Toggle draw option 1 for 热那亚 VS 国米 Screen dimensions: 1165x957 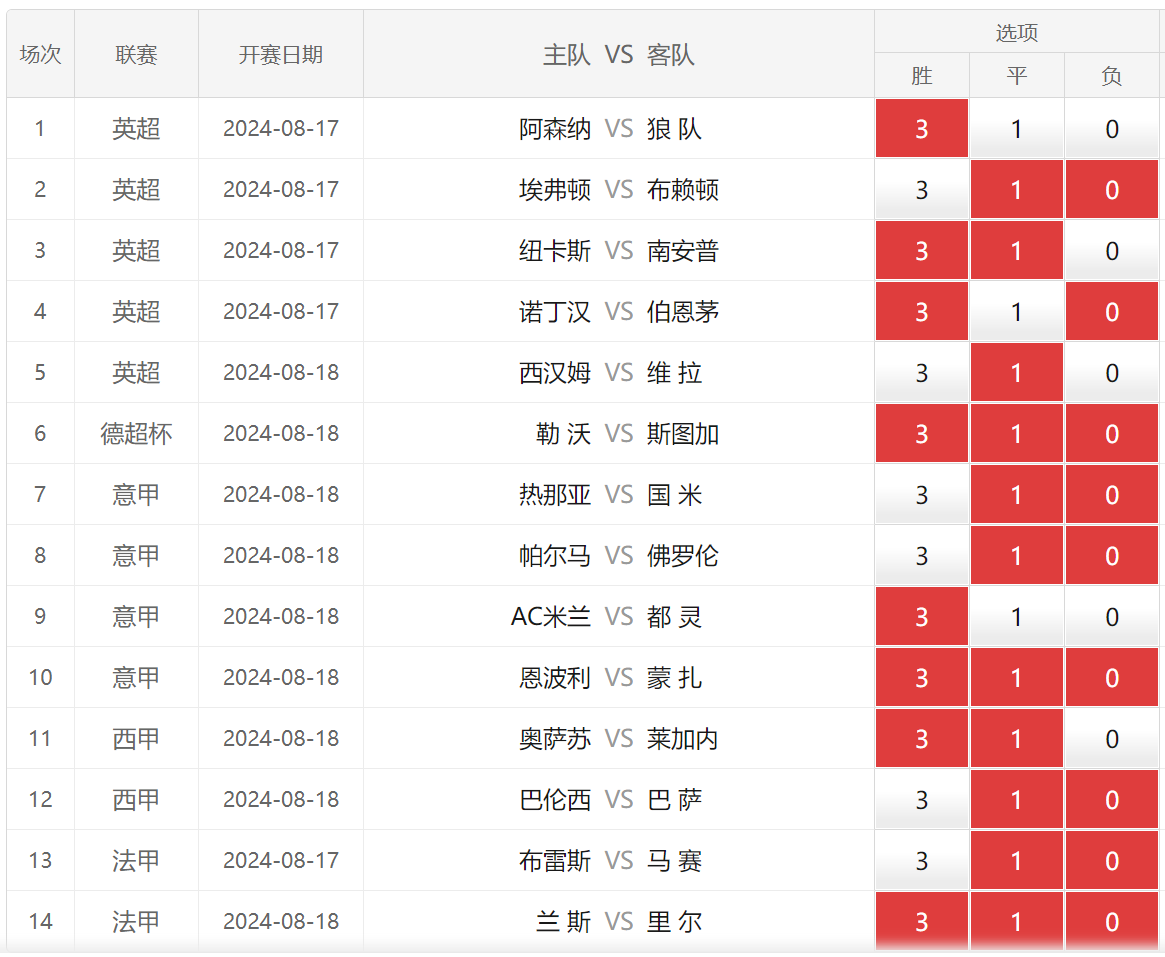[1016, 494]
